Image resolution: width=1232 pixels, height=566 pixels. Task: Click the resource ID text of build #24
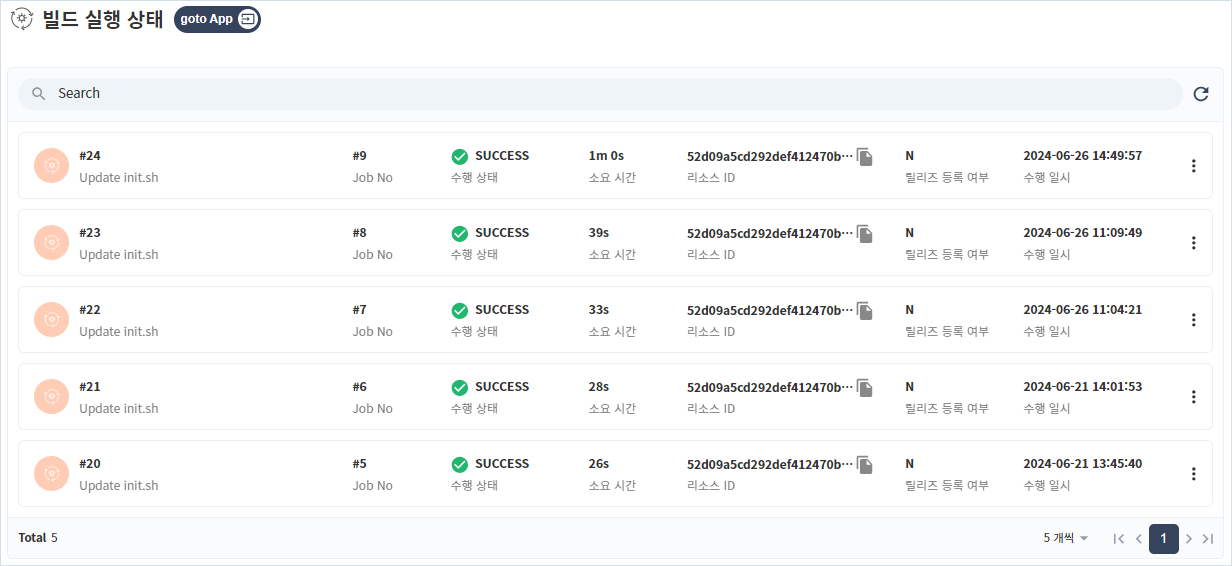tap(770, 157)
